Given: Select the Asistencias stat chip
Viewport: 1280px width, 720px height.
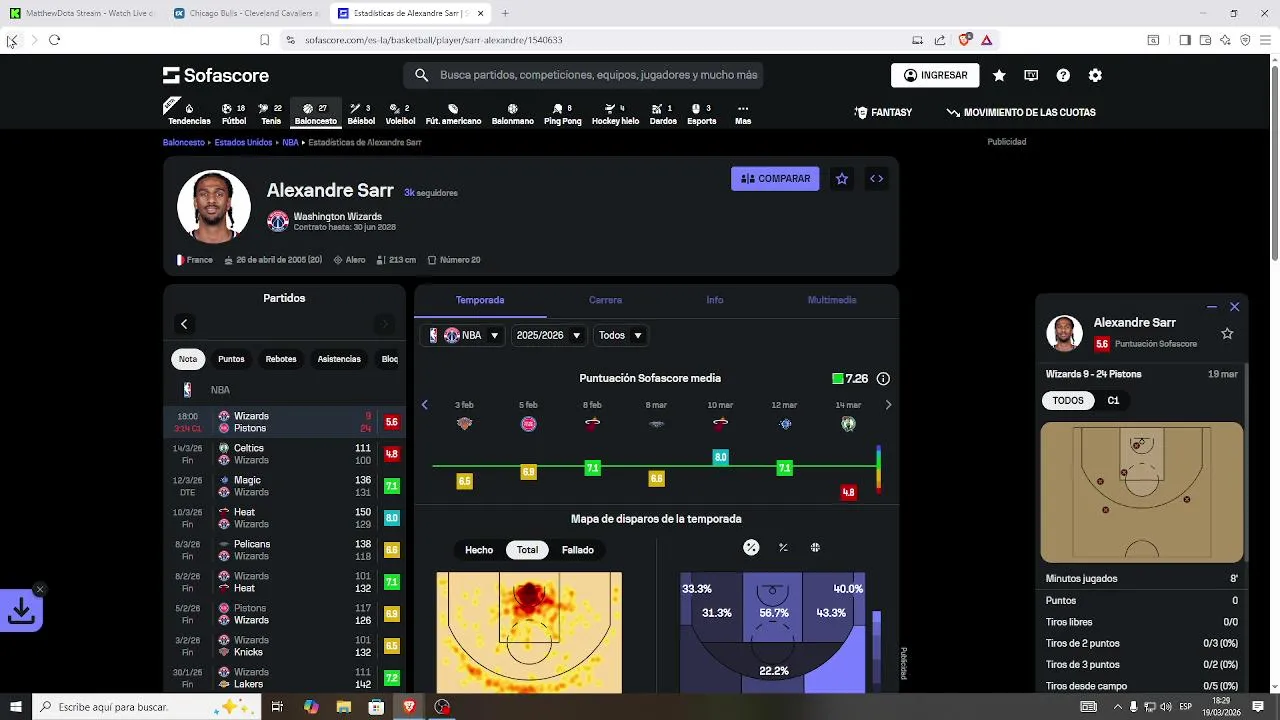Looking at the screenshot, I should click(339, 359).
